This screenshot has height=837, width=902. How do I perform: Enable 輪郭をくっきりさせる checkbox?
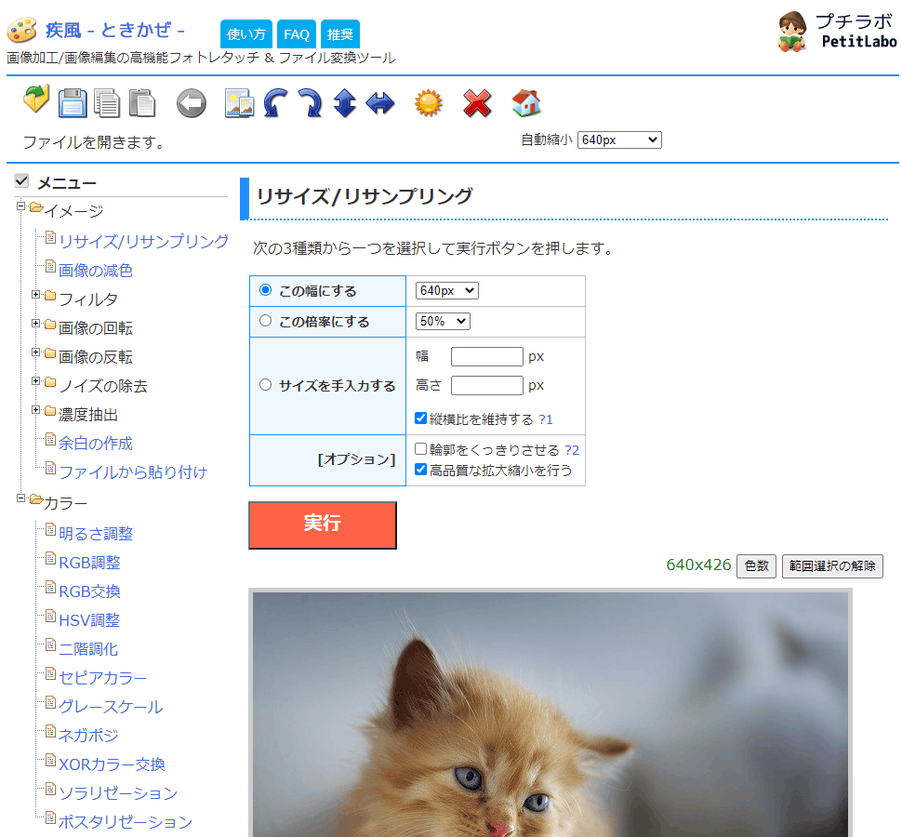coord(421,449)
